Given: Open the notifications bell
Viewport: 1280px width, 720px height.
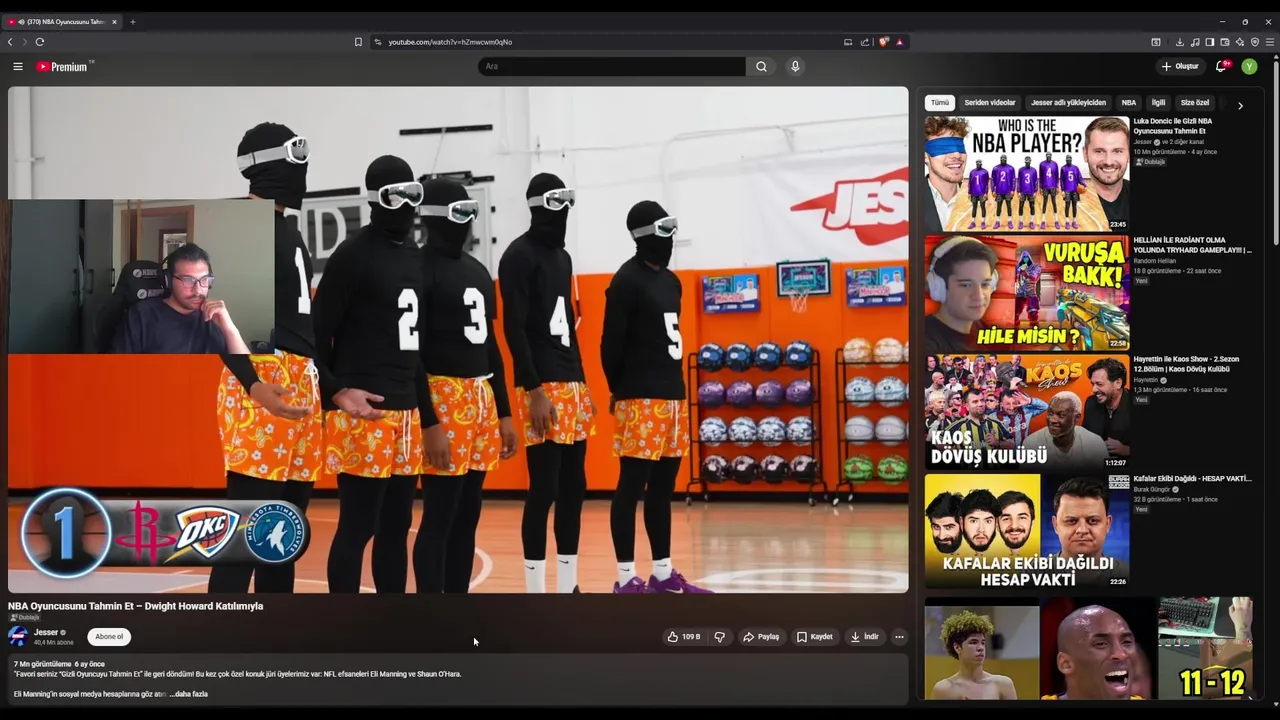Looking at the screenshot, I should click(1221, 66).
